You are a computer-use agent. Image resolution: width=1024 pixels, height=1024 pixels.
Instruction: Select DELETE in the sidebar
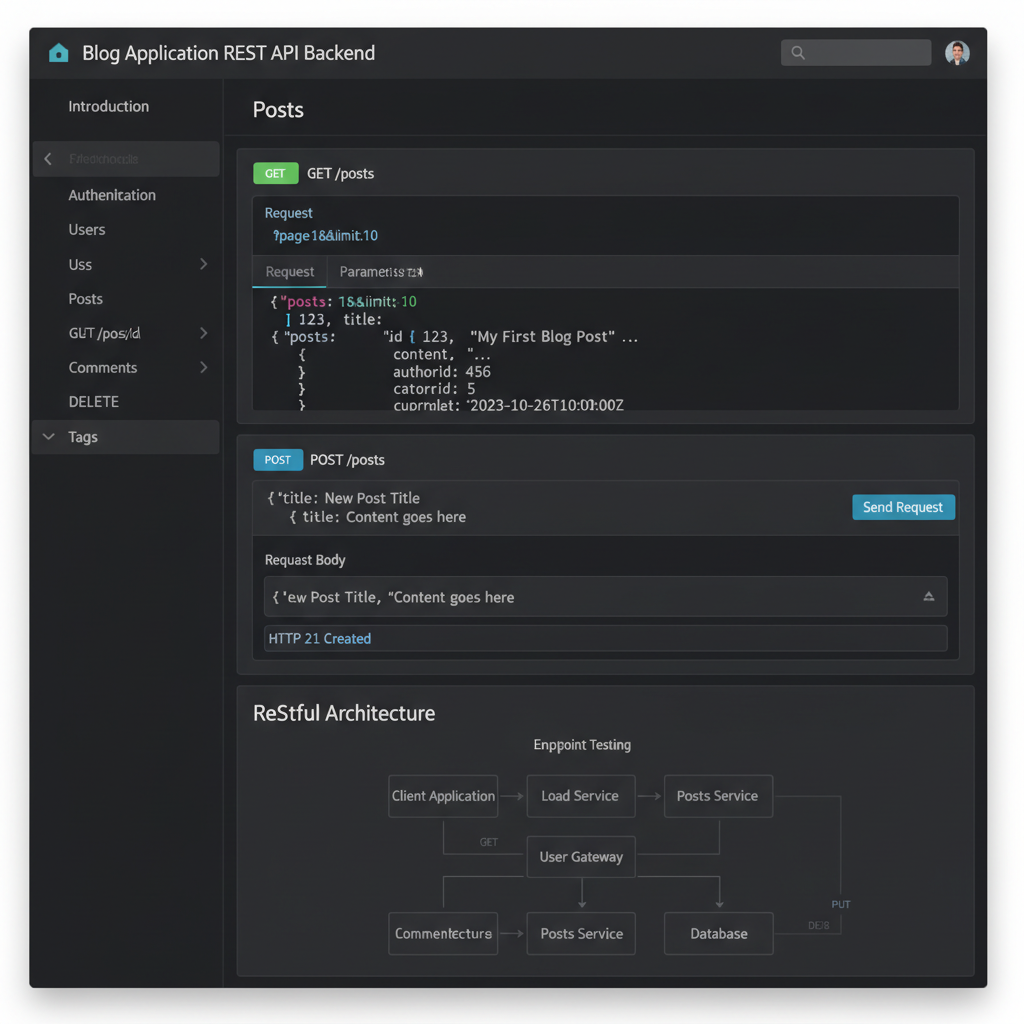click(93, 402)
